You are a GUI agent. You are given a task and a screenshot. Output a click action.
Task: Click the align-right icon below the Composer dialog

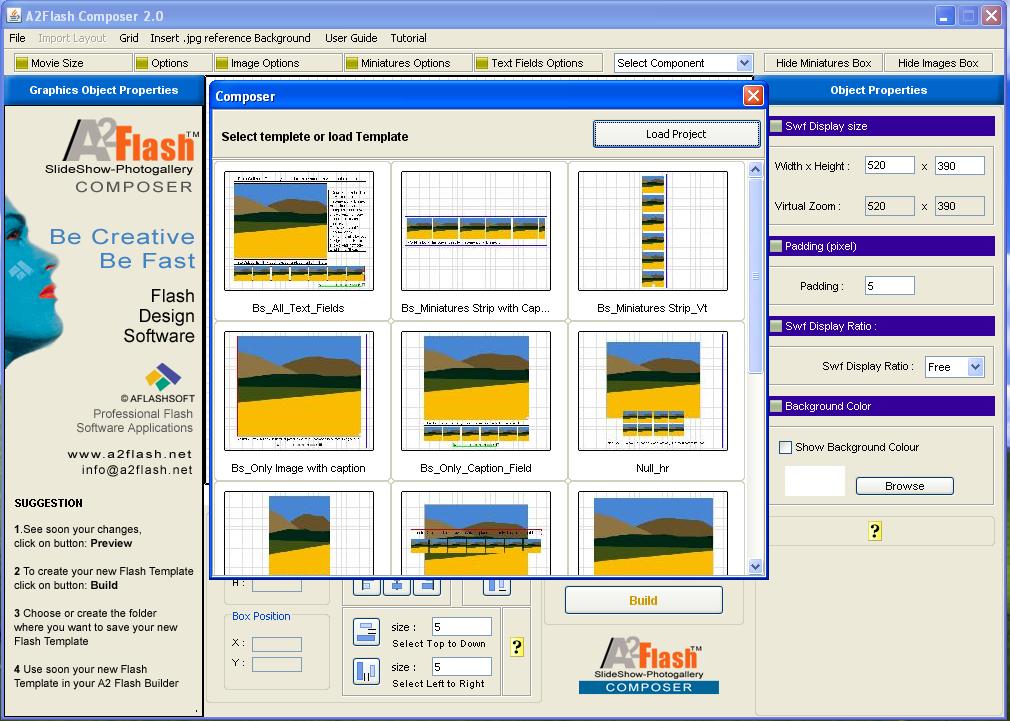coord(427,585)
